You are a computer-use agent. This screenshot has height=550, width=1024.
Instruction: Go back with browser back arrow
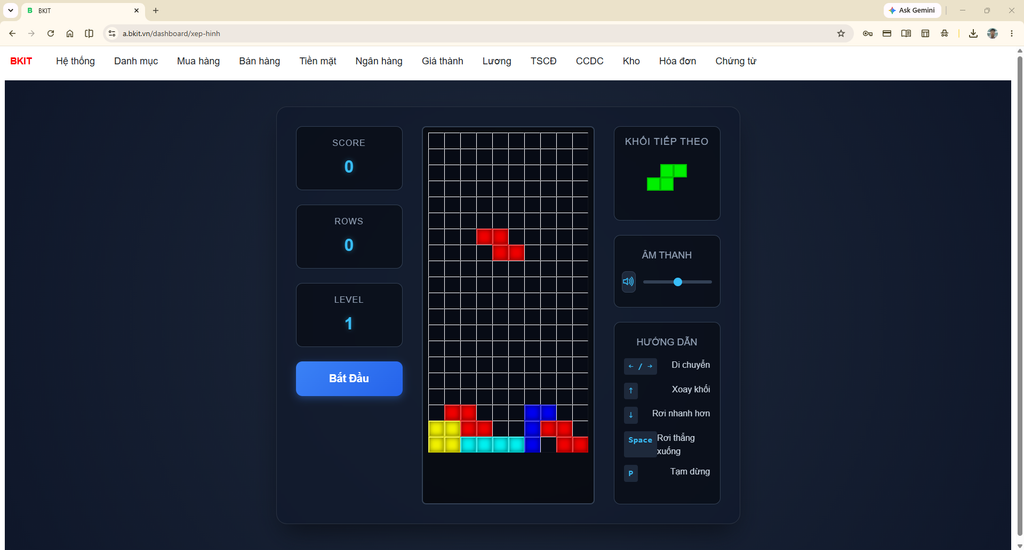point(12,33)
